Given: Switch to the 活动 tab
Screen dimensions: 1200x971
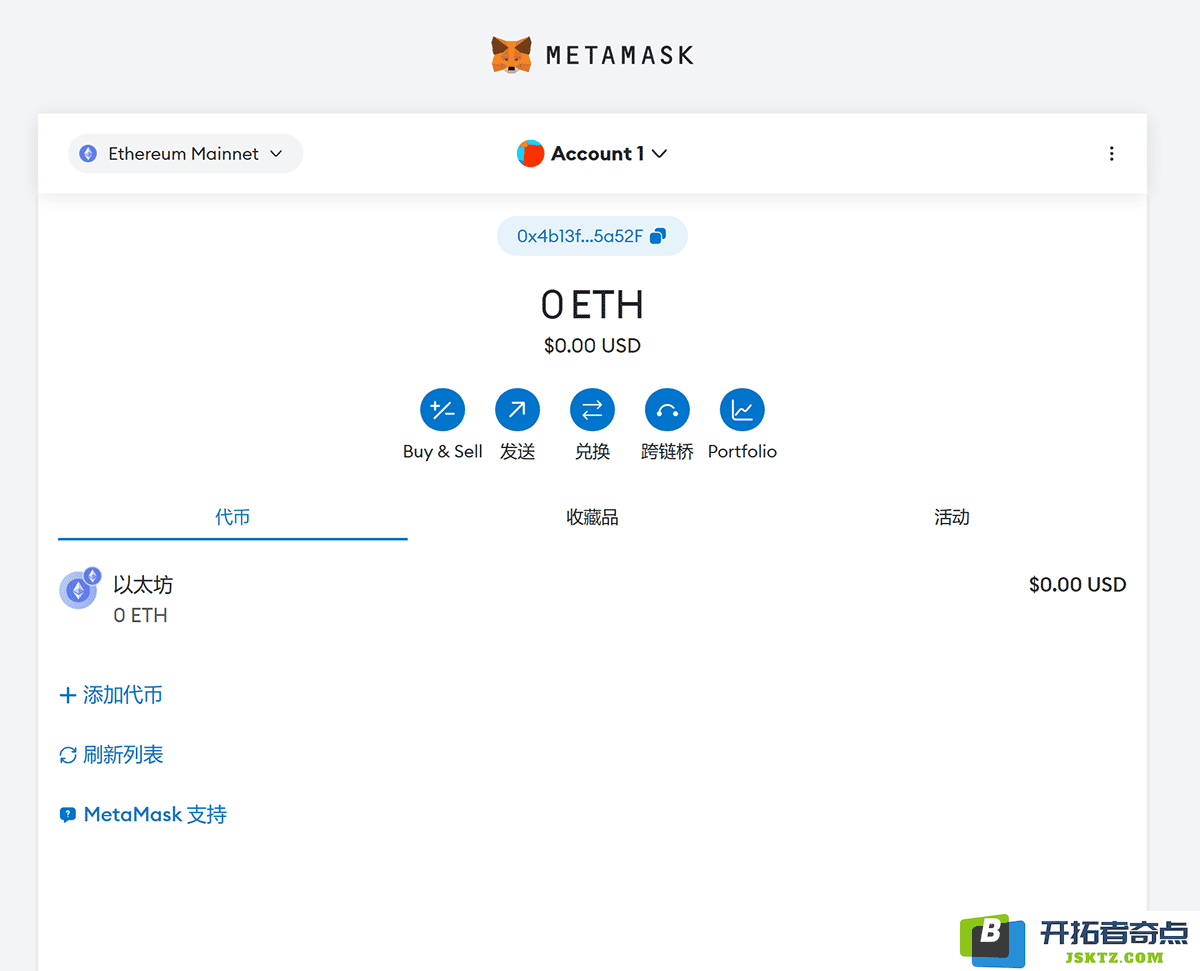Looking at the screenshot, I should [952, 518].
